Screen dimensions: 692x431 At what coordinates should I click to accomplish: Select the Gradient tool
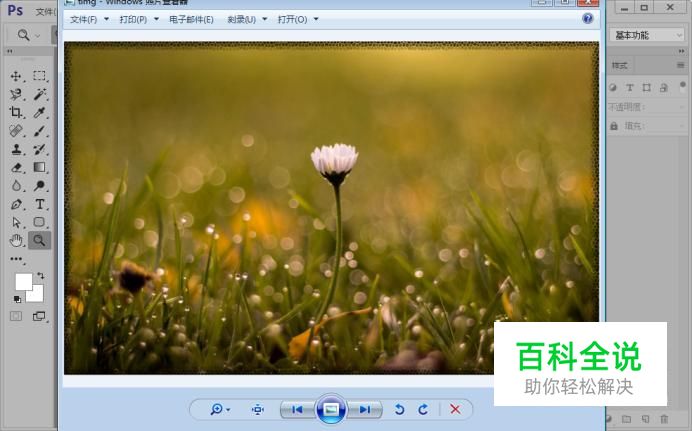39,168
